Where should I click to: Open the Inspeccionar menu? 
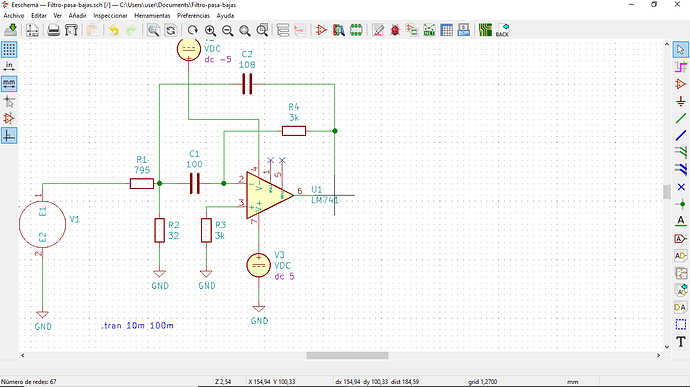[x=110, y=15]
